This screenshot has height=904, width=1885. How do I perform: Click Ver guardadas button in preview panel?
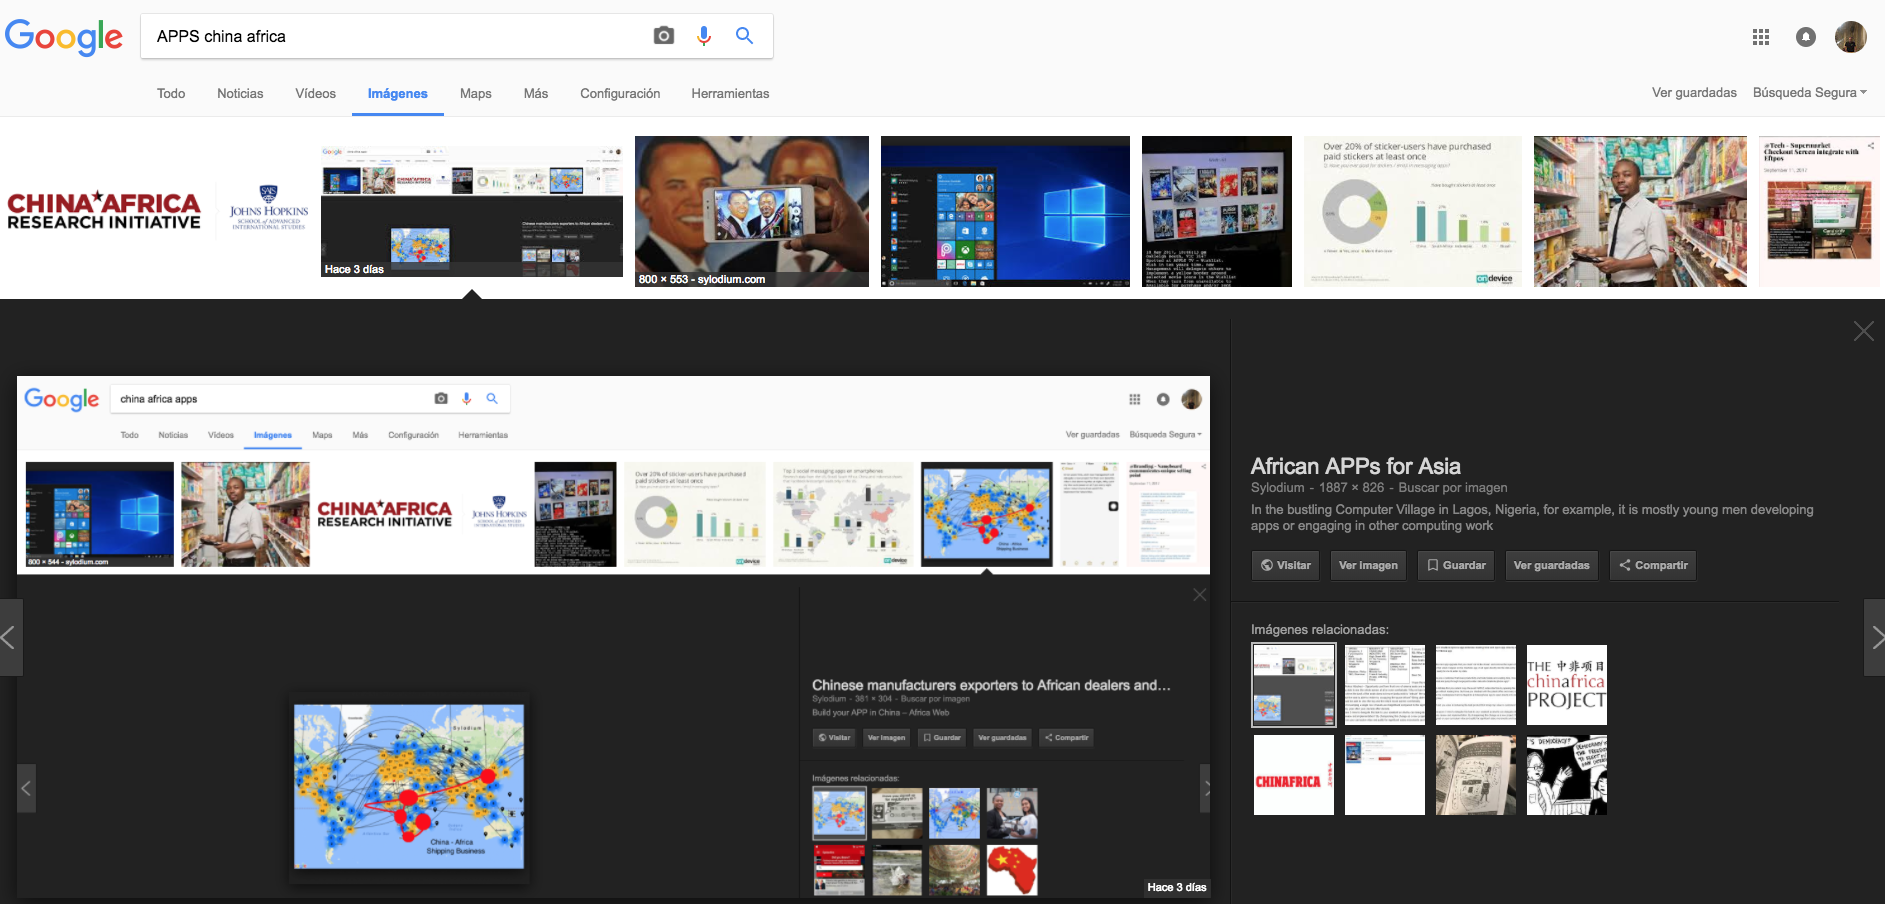(1551, 565)
